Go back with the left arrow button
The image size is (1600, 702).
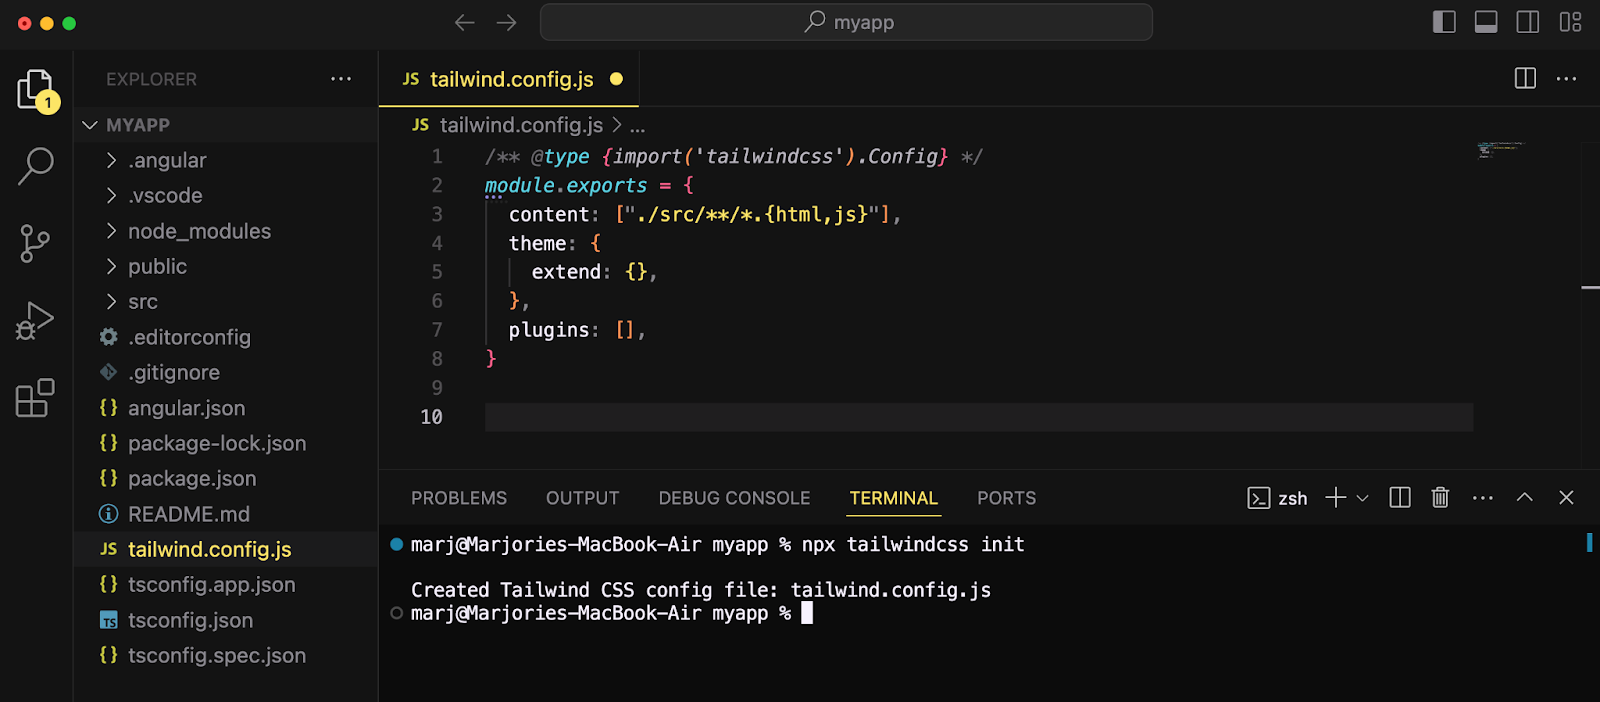[464, 22]
